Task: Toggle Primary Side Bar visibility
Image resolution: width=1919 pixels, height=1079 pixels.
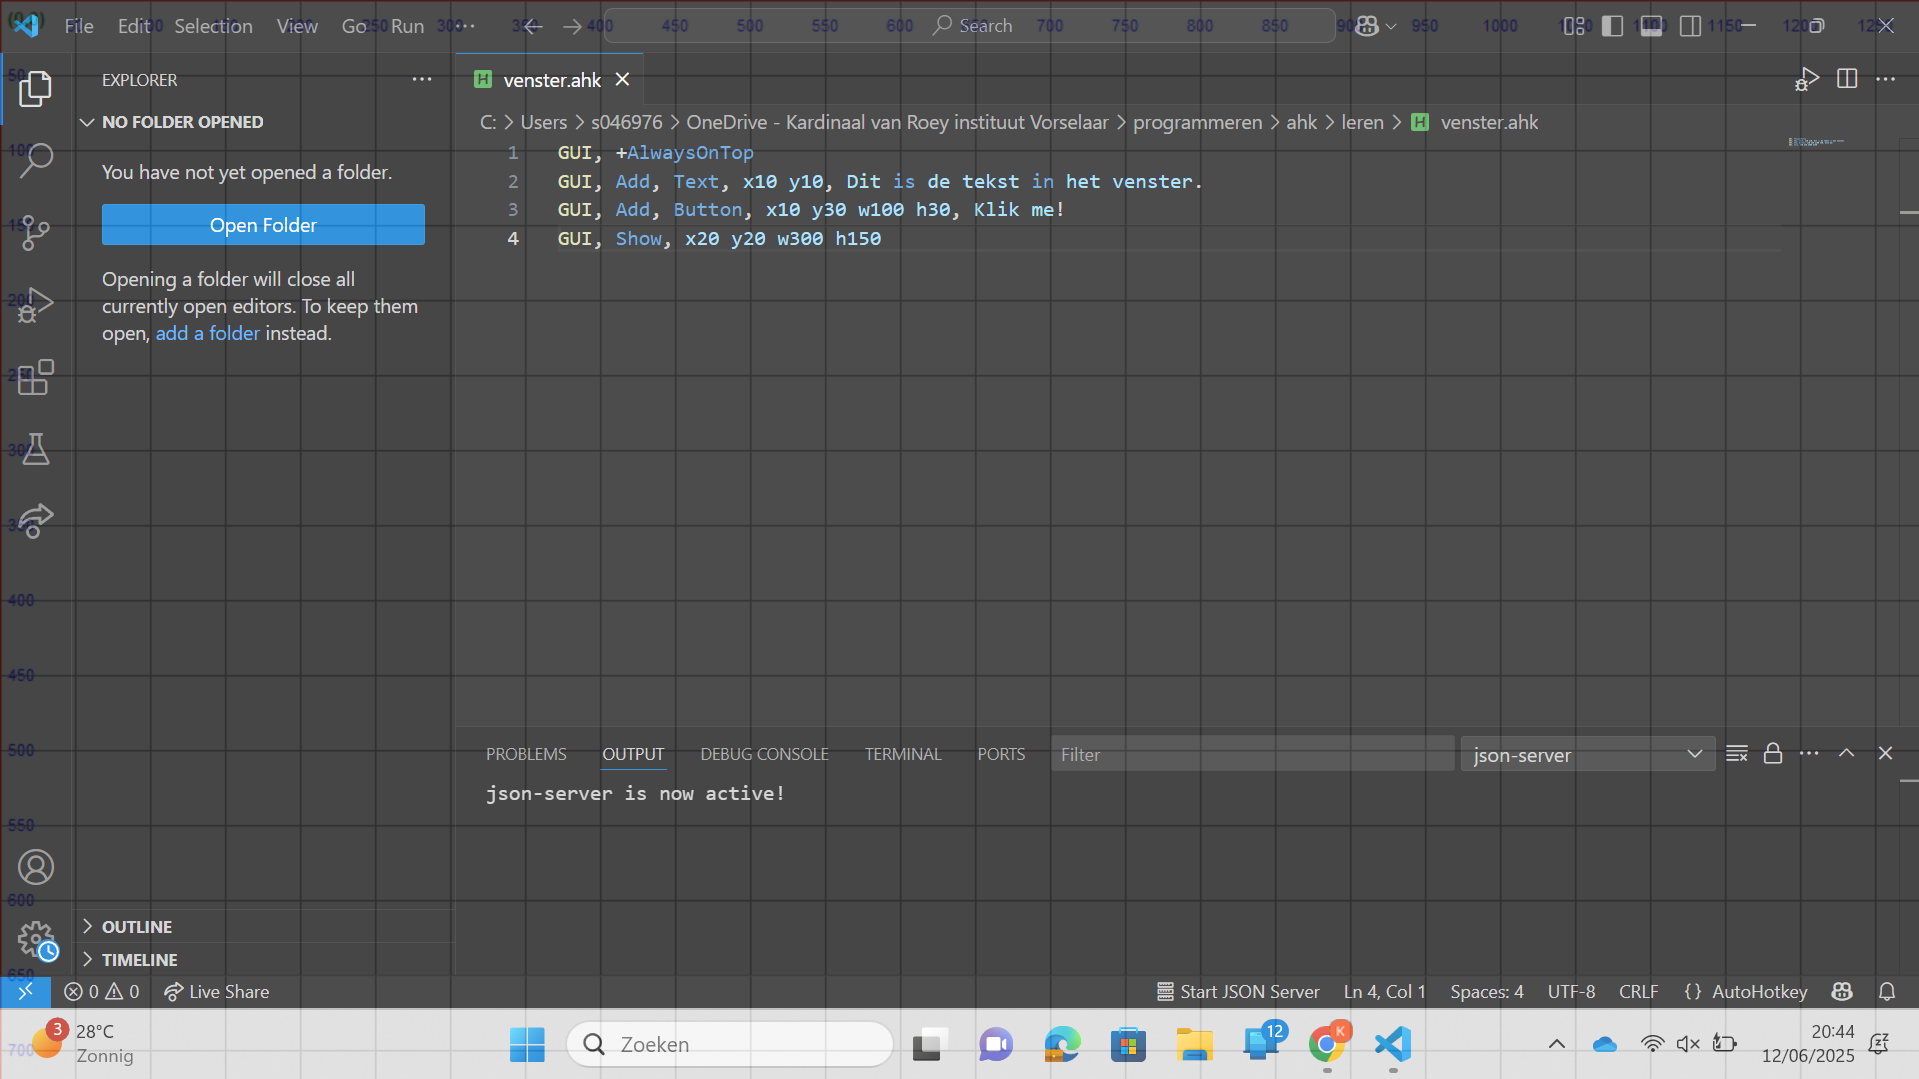Action: pyautogui.click(x=1612, y=26)
